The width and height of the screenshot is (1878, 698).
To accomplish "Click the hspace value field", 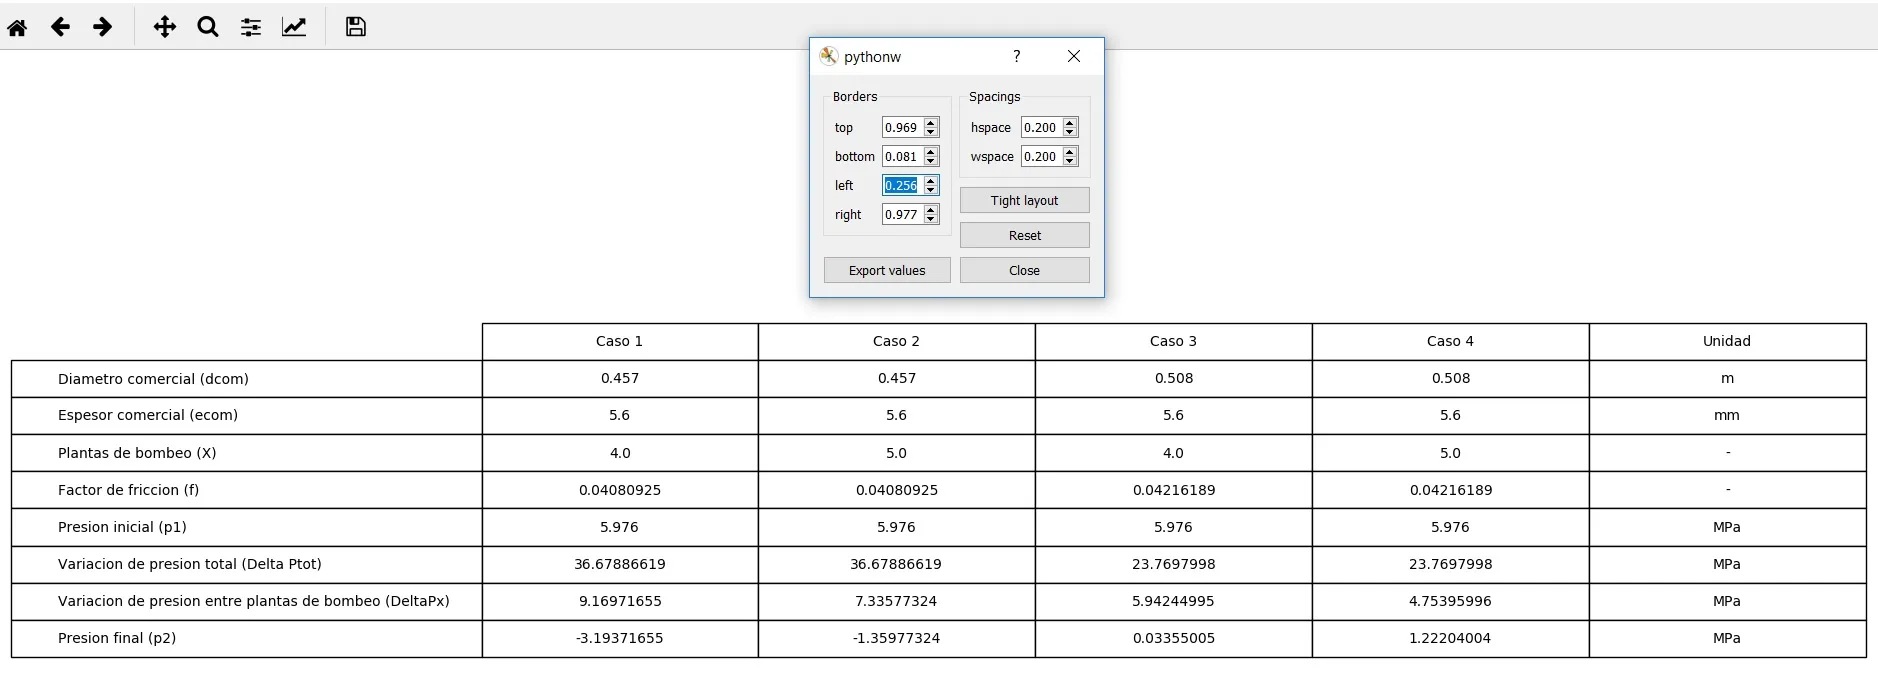I will [1041, 127].
